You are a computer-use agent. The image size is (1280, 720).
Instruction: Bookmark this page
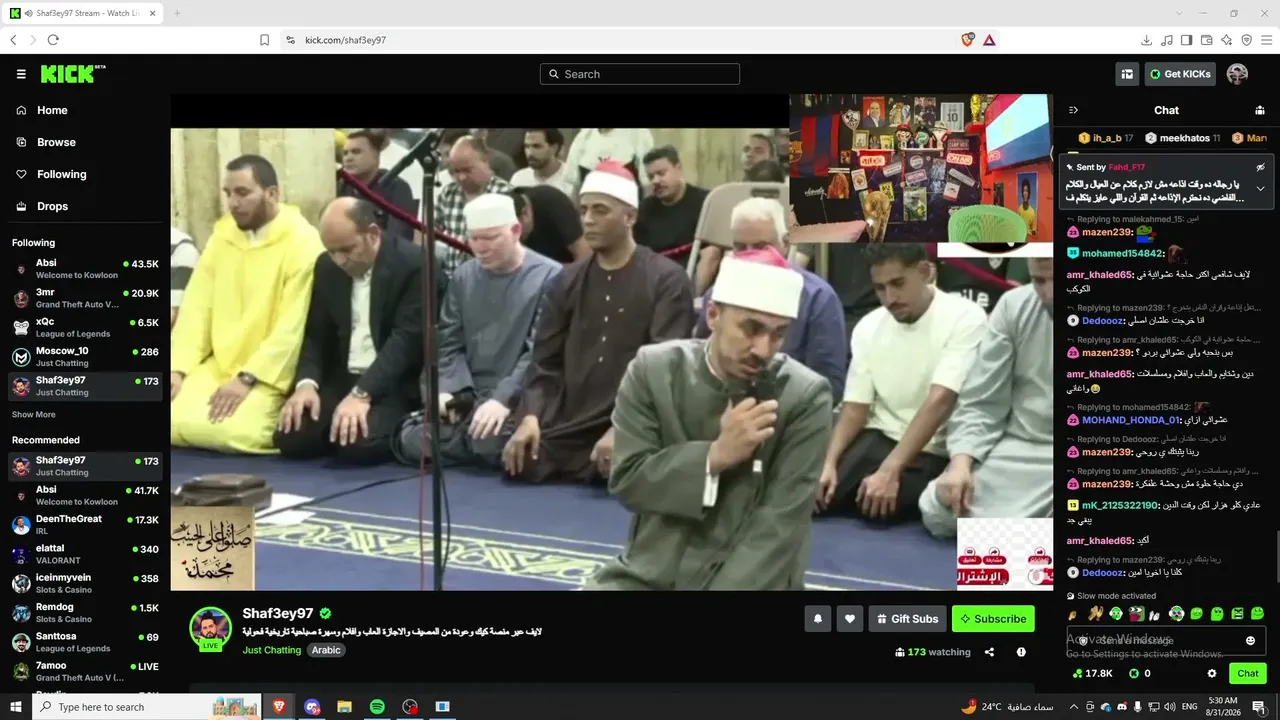(x=264, y=40)
